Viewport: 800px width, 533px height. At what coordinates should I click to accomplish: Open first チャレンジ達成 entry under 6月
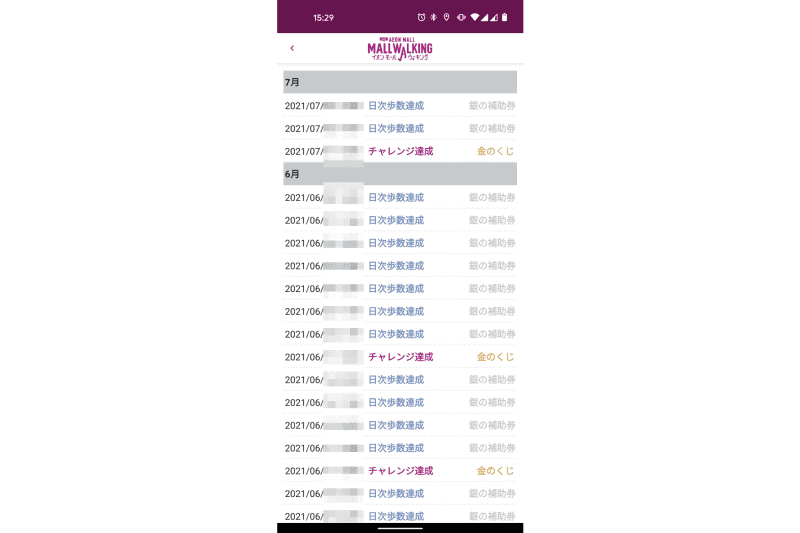[400, 357]
